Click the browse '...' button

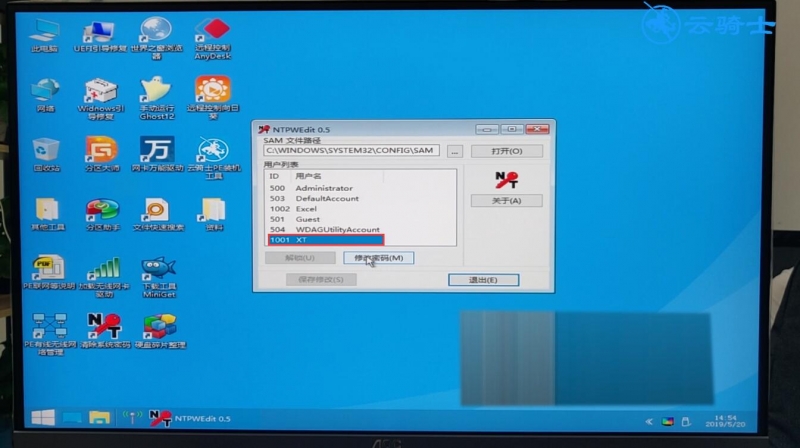455,152
